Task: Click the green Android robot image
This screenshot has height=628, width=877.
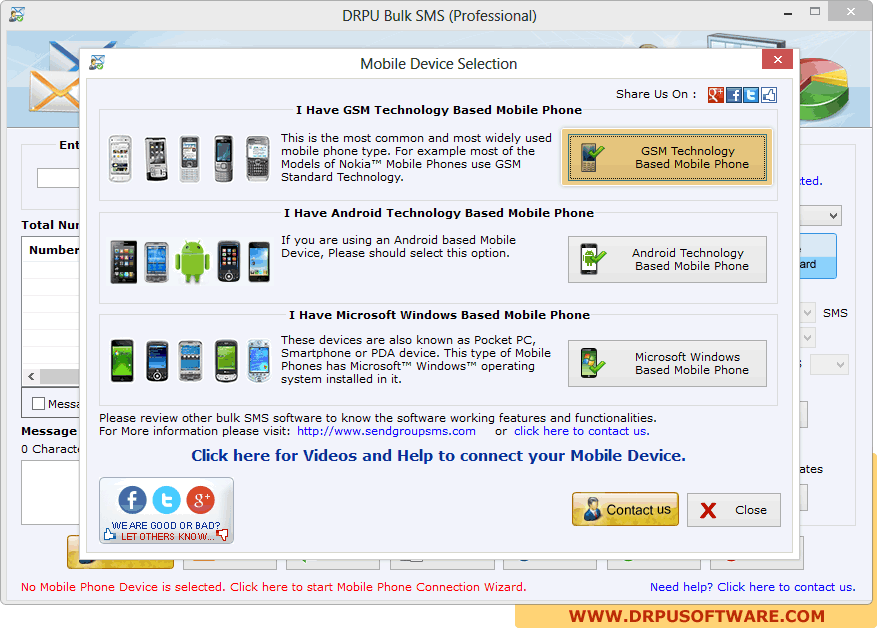Action: pos(192,261)
